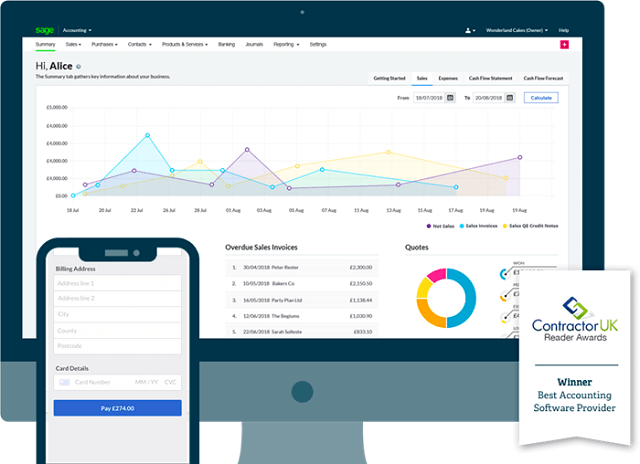
Task: Click the Postcode input field
Action: pos(117,345)
